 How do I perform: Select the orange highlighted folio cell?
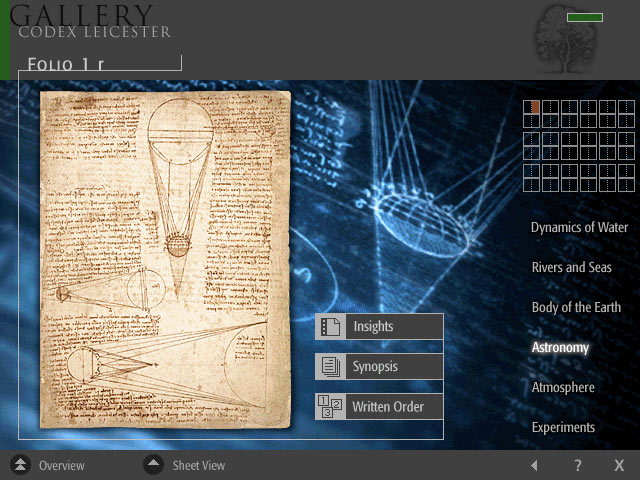pos(535,107)
